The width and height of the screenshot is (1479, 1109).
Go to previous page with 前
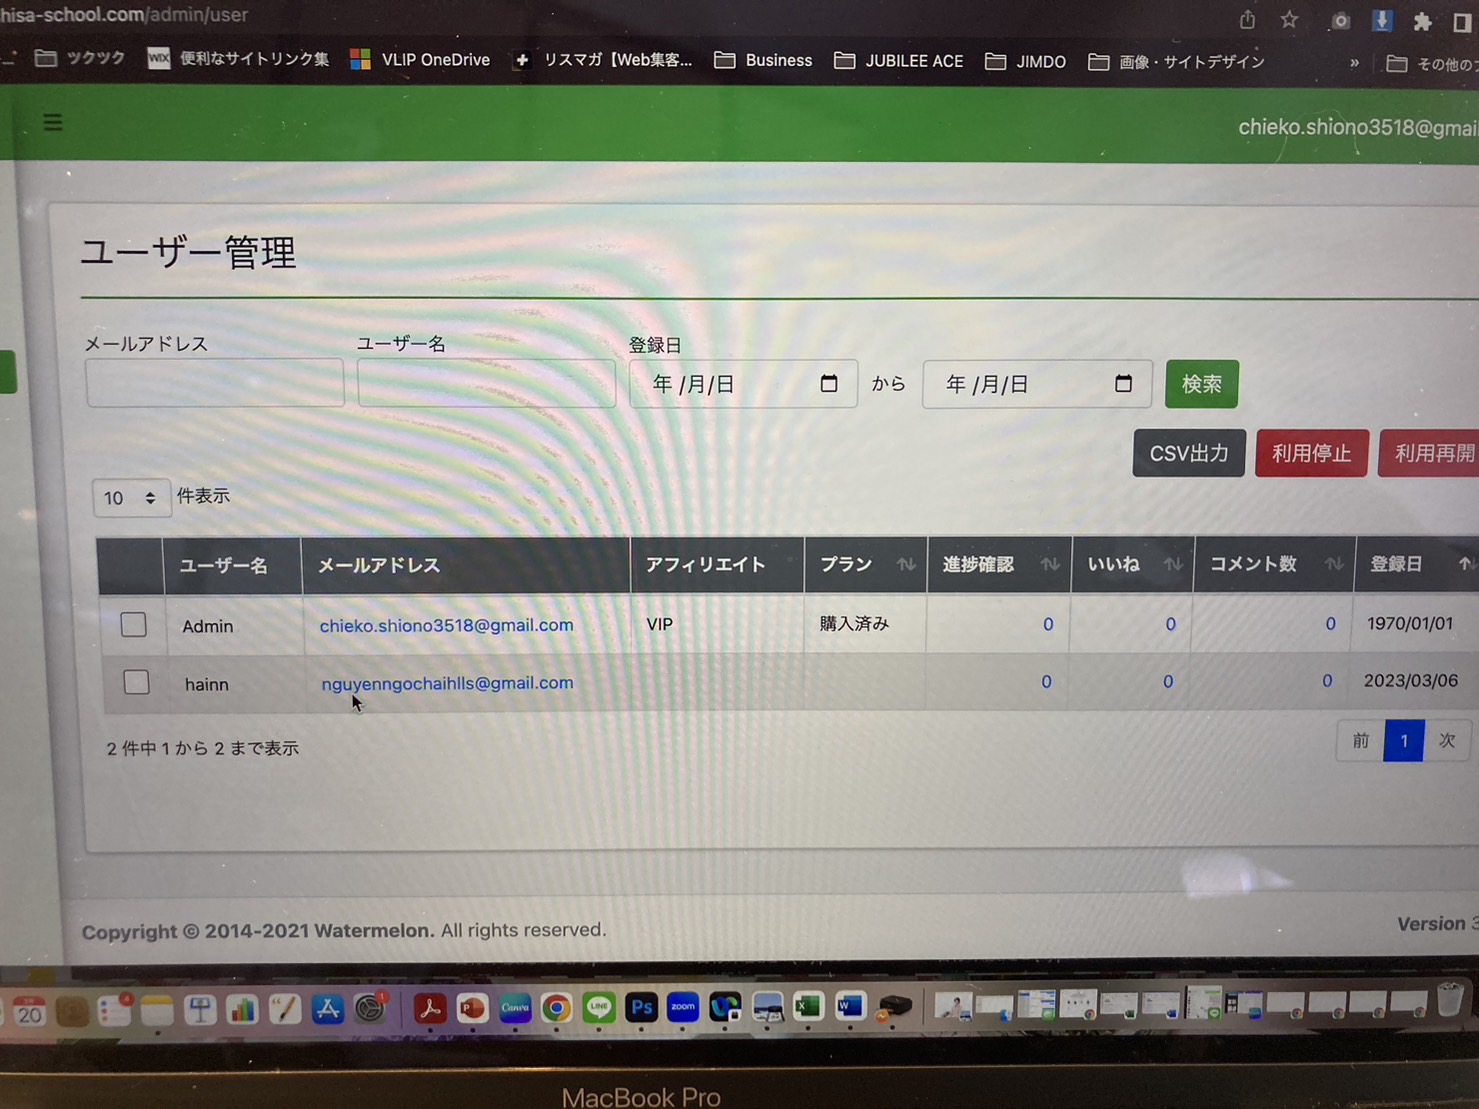[1361, 741]
